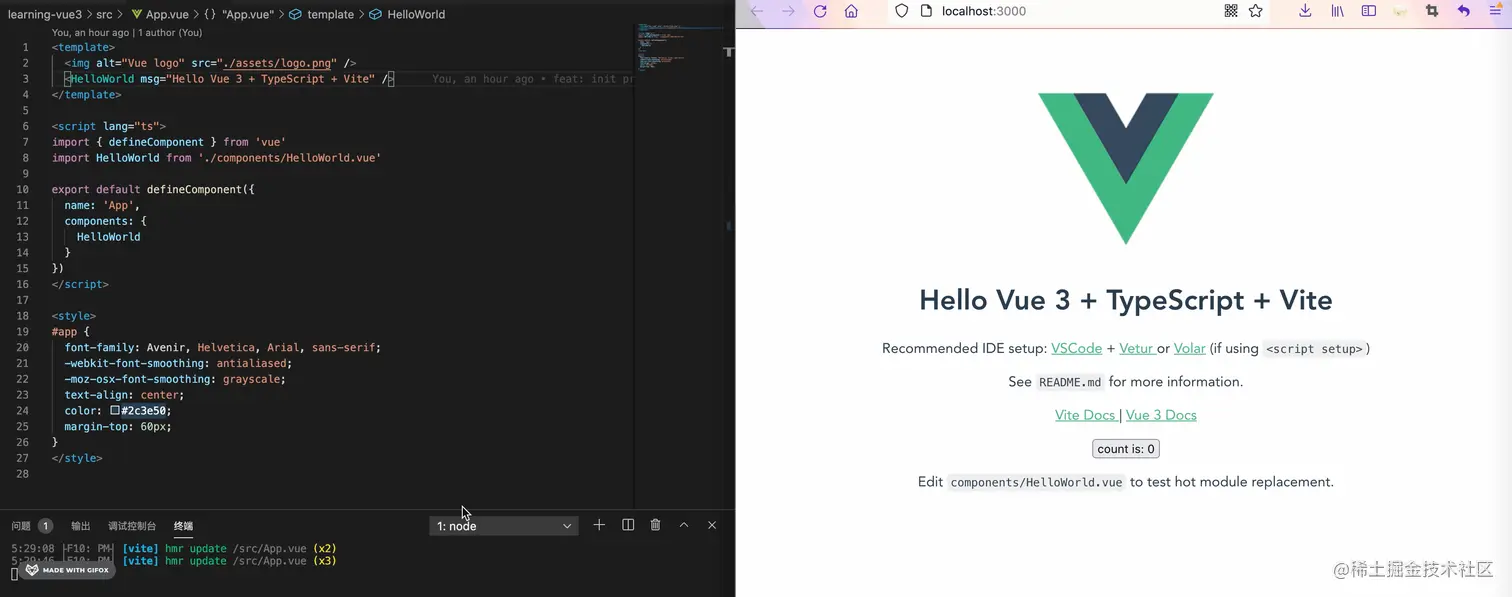Bookmark this page with star icon

point(1256,11)
